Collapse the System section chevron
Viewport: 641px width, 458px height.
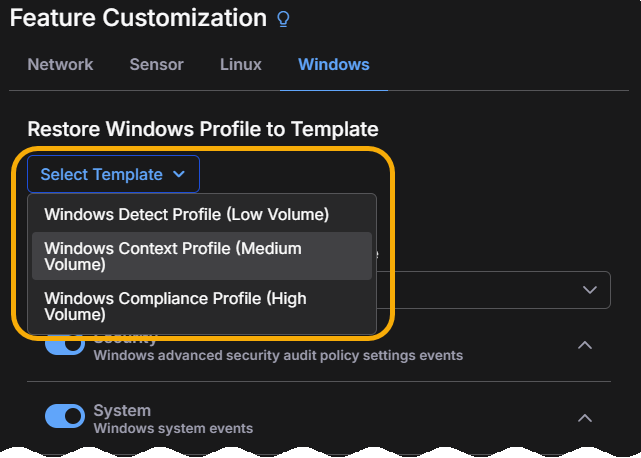click(x=586, y=417)
